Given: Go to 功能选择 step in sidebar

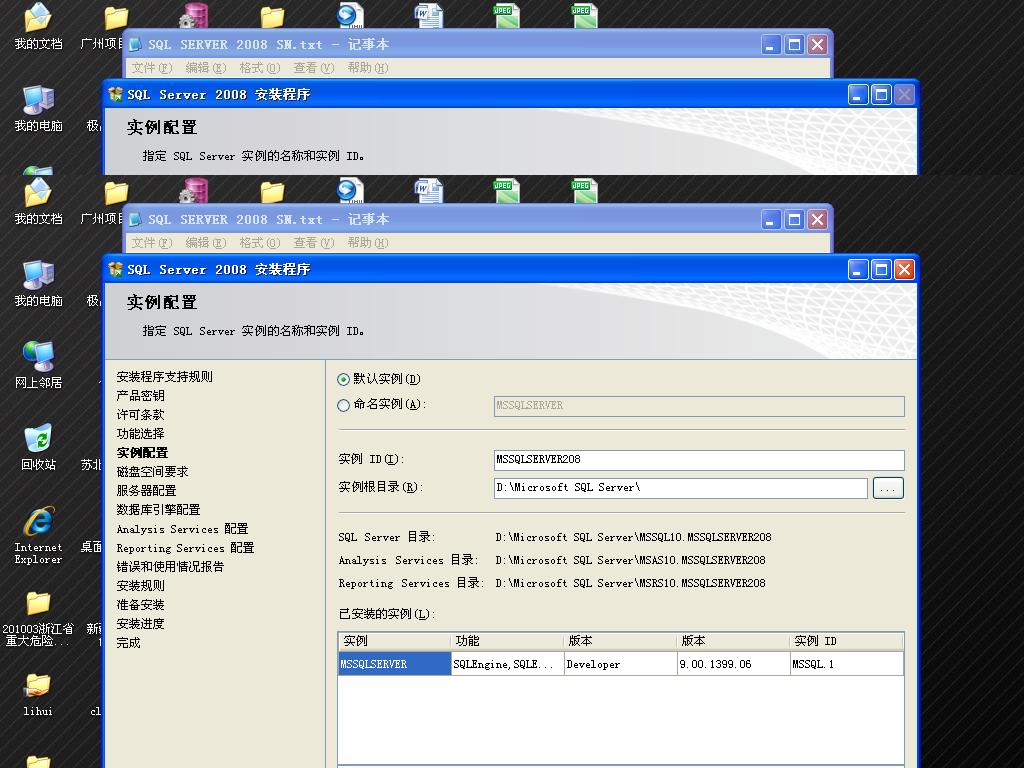Looking at the screenshot, I should tap(140, 434).
